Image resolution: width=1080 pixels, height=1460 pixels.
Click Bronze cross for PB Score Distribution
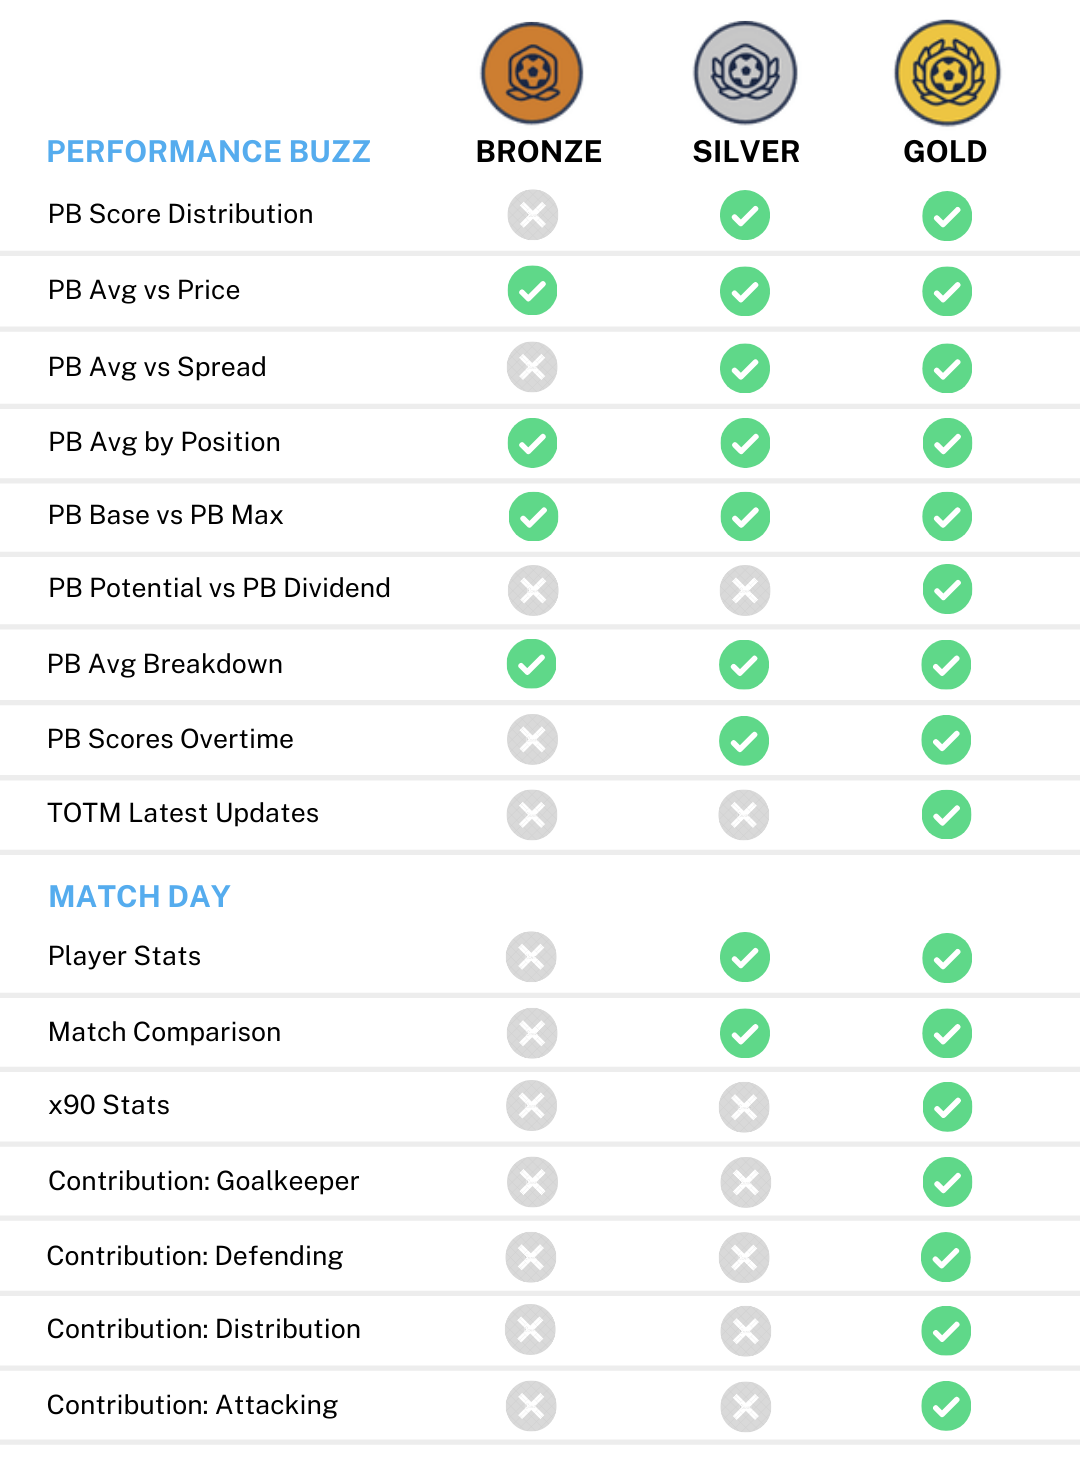tap(533, 215)
